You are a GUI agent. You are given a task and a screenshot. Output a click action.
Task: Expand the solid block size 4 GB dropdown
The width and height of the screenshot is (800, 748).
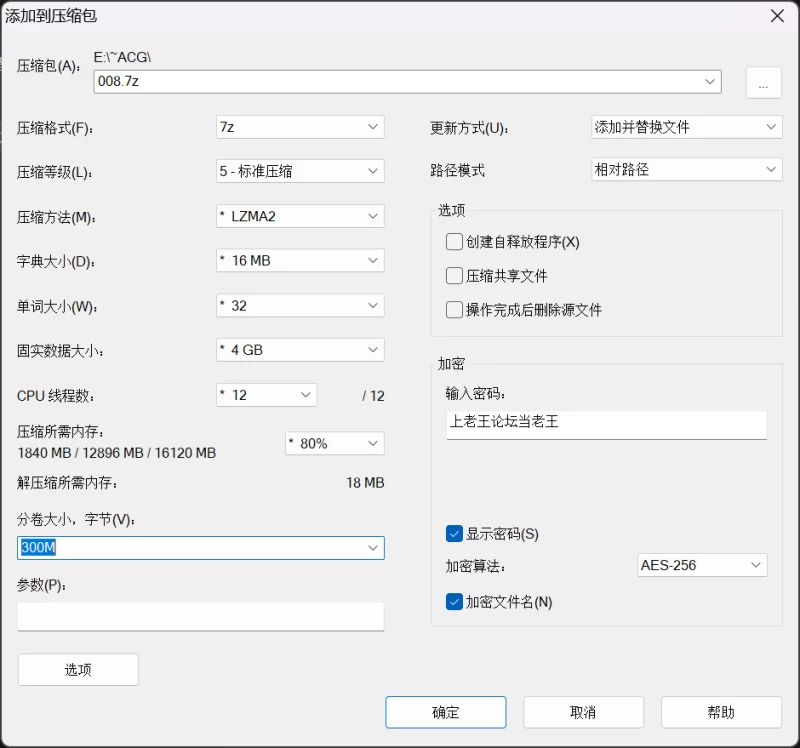tap(300, 350)
